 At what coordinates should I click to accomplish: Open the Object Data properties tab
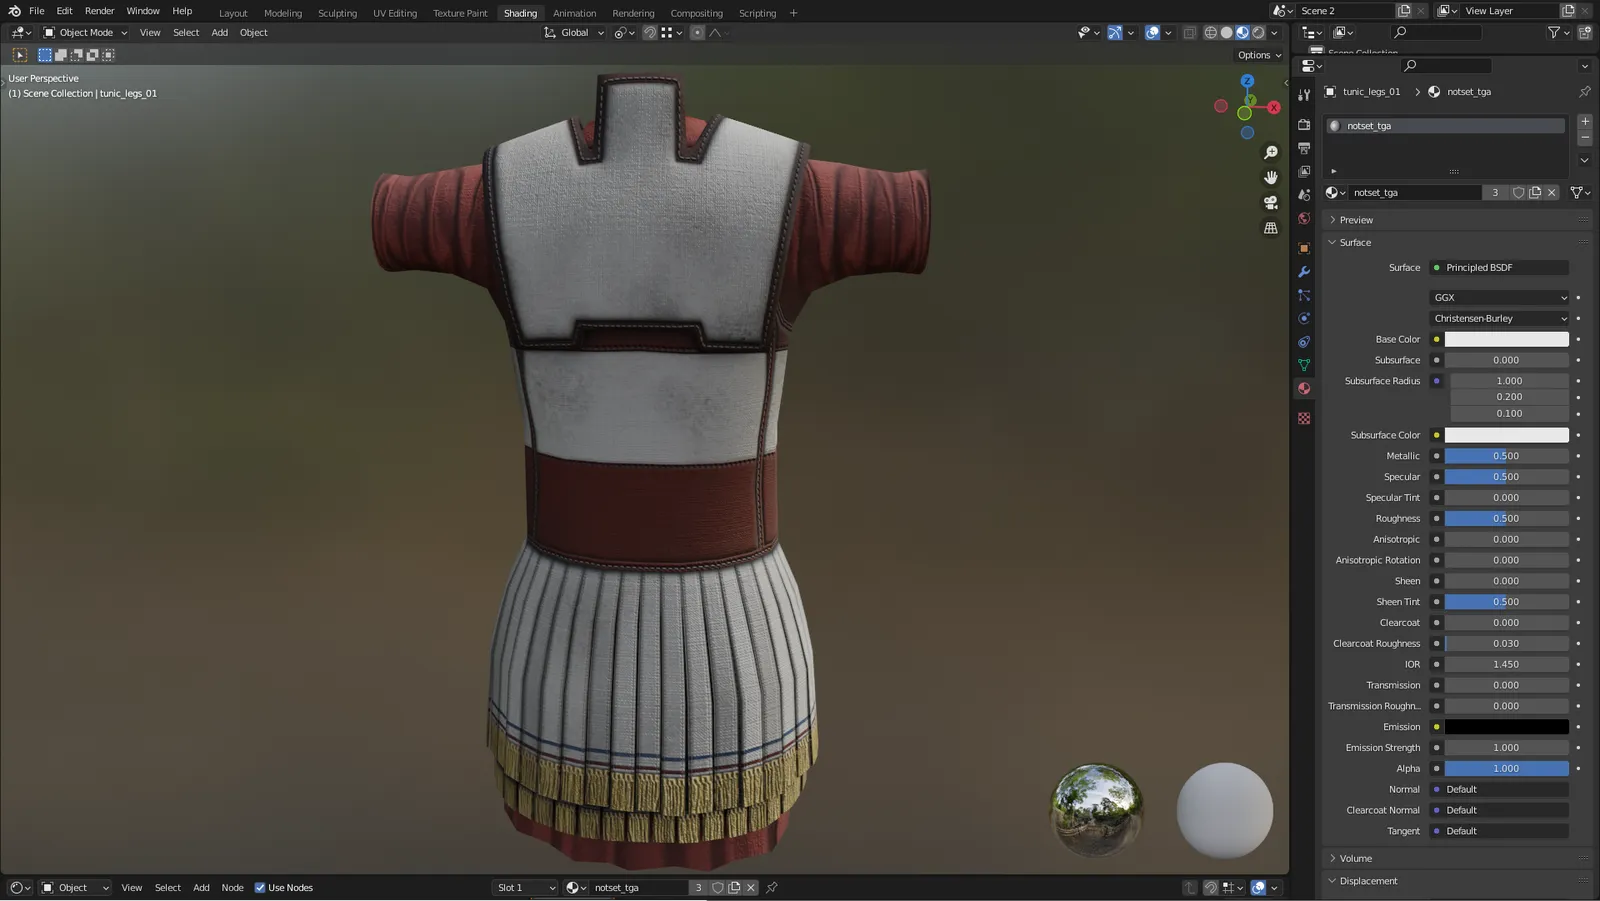pos(1304,365)
